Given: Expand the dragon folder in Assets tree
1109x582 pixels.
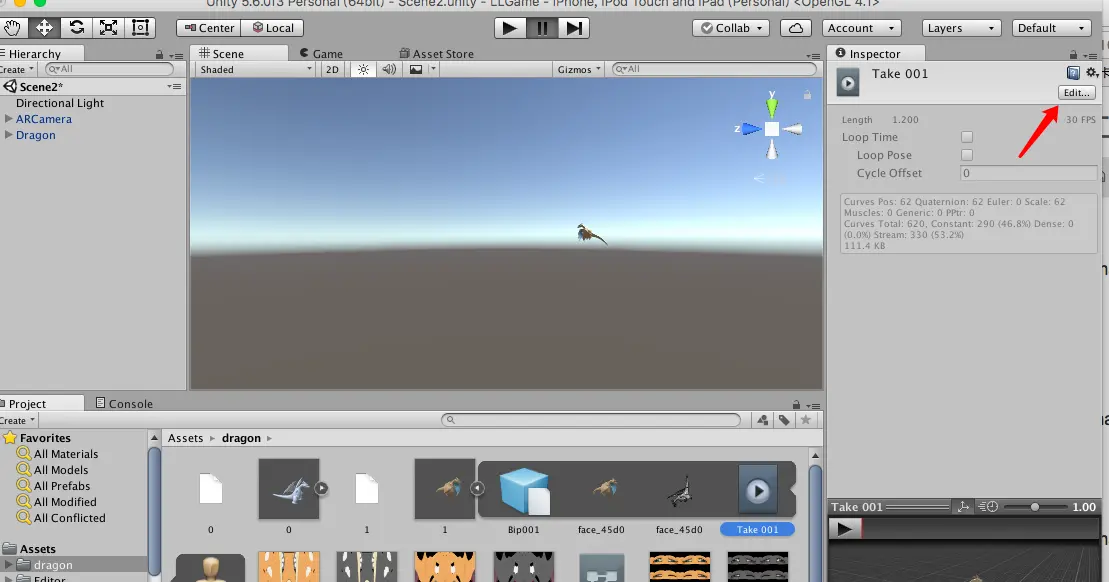Looking at the screenshot, I should [8, 564].
